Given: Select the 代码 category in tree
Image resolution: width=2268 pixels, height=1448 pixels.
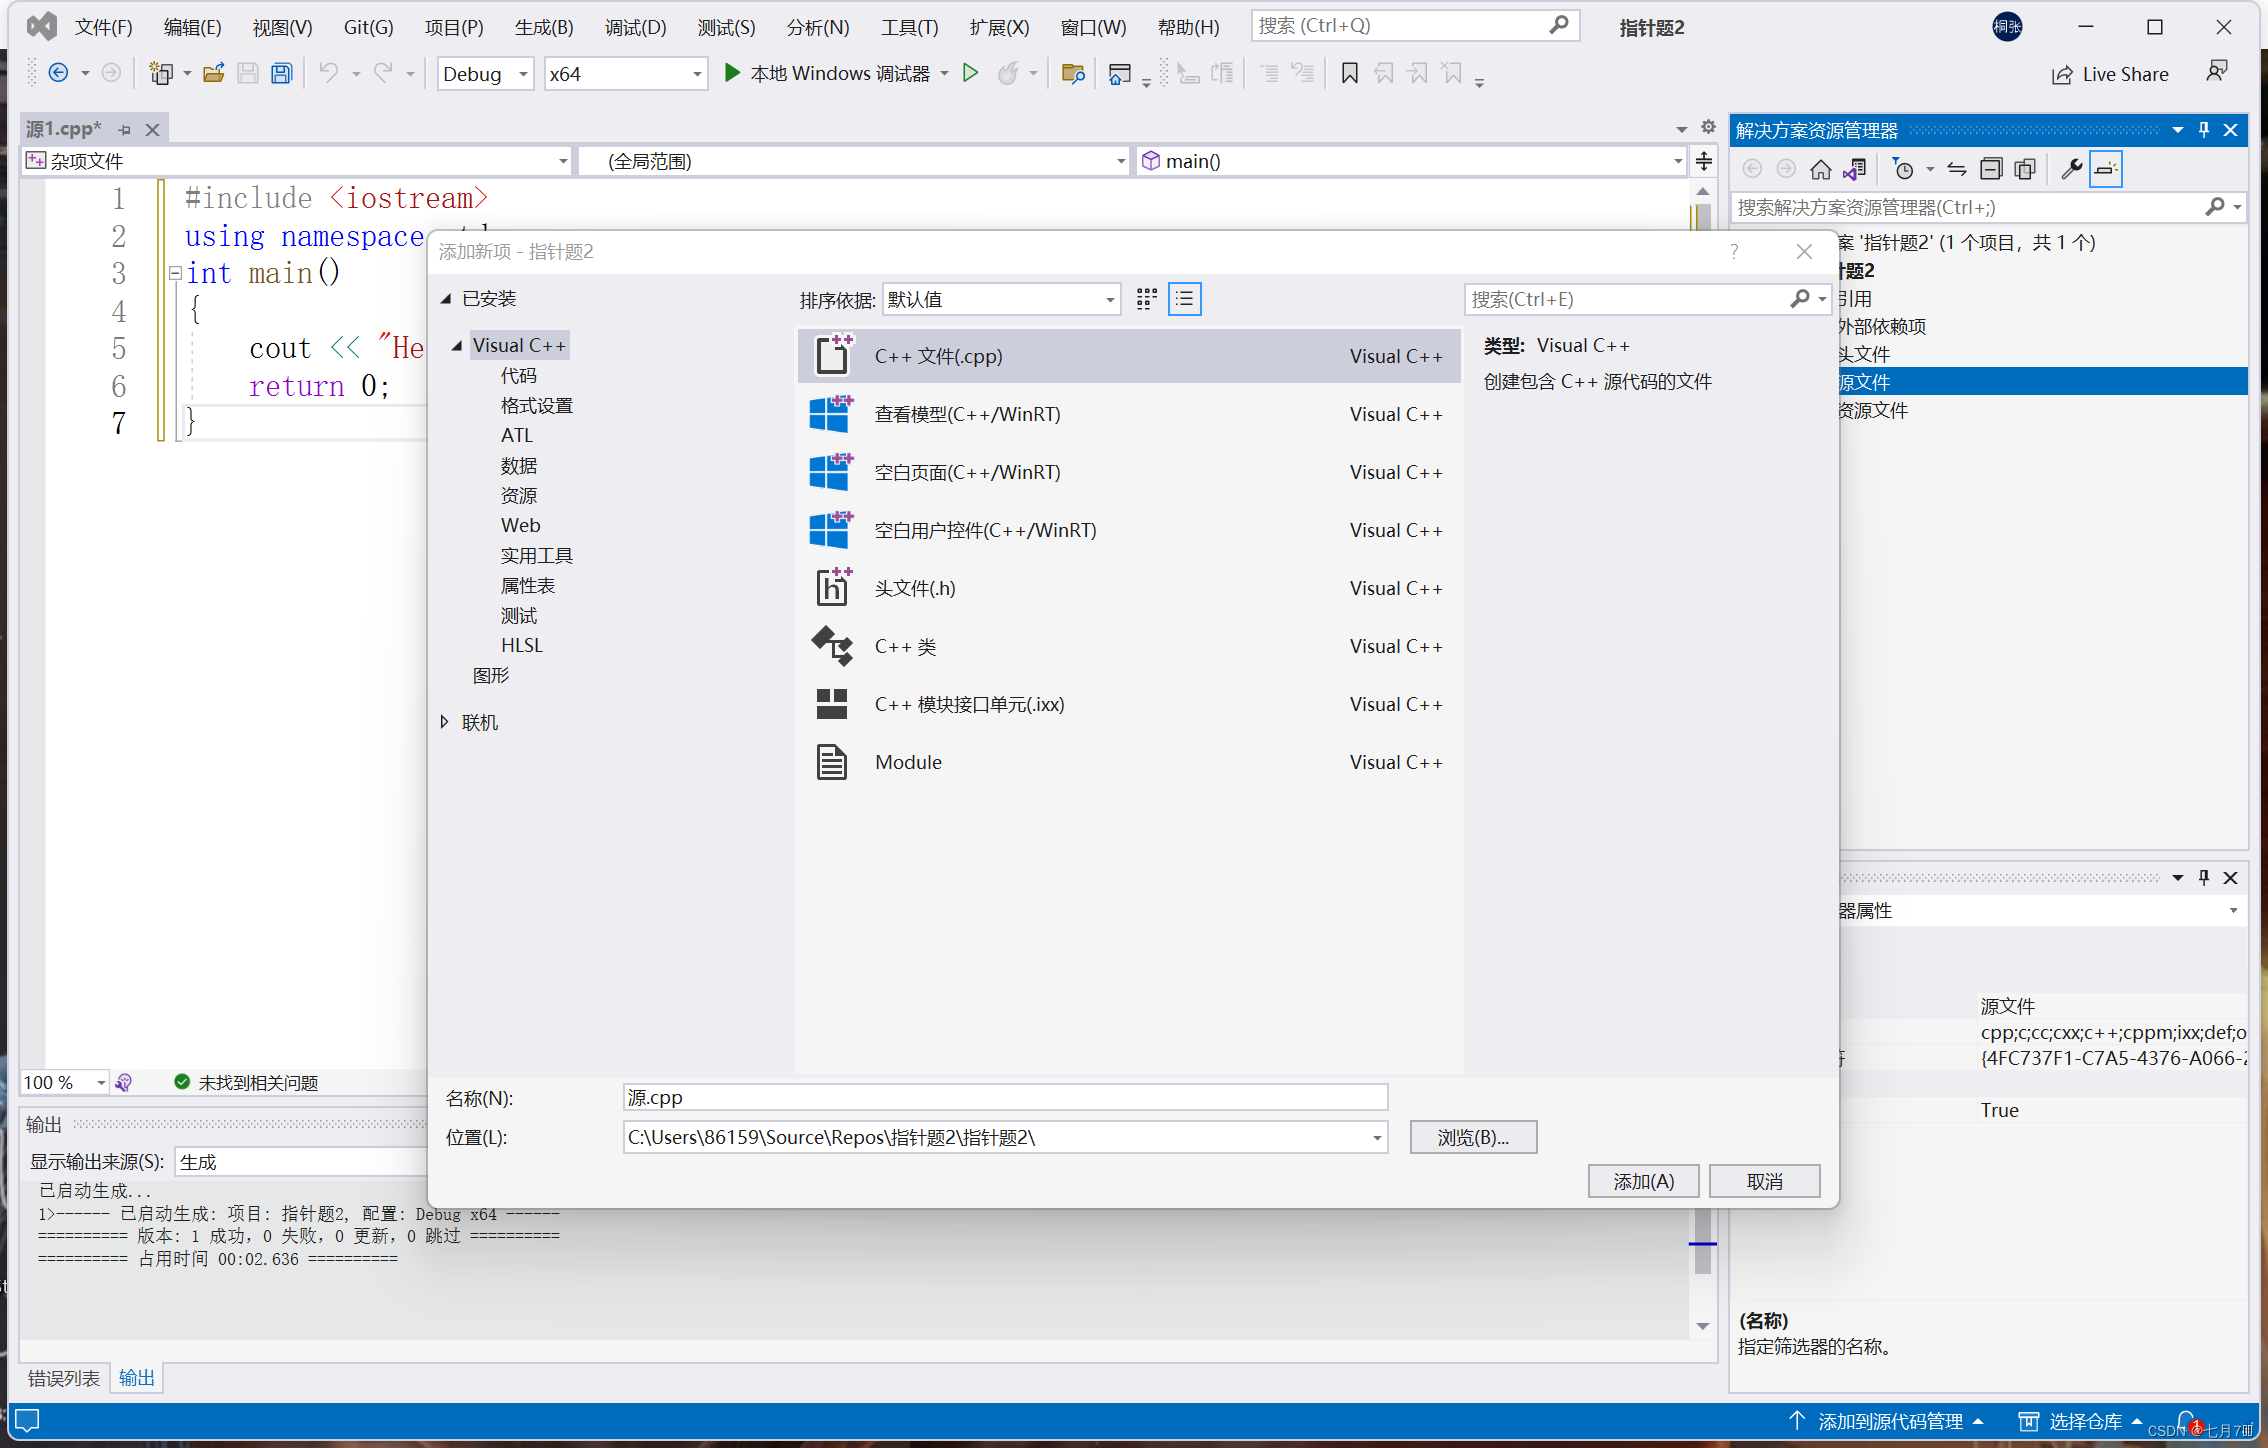Looking at the screenshot, I should coord(519,376).
